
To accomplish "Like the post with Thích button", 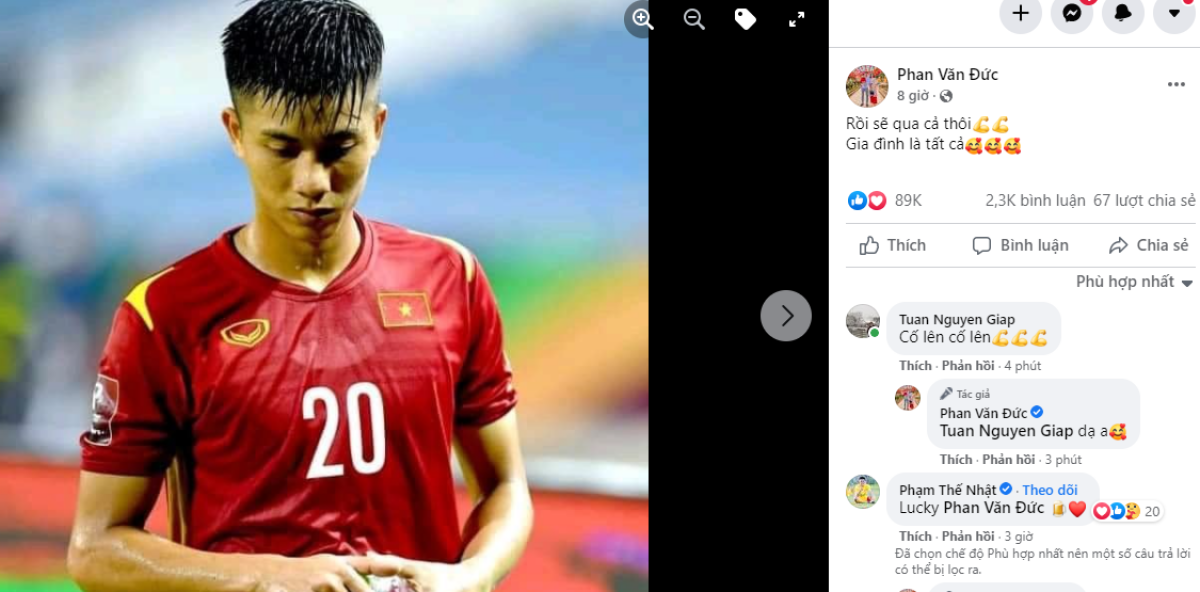I will click(x=893, y=245).
